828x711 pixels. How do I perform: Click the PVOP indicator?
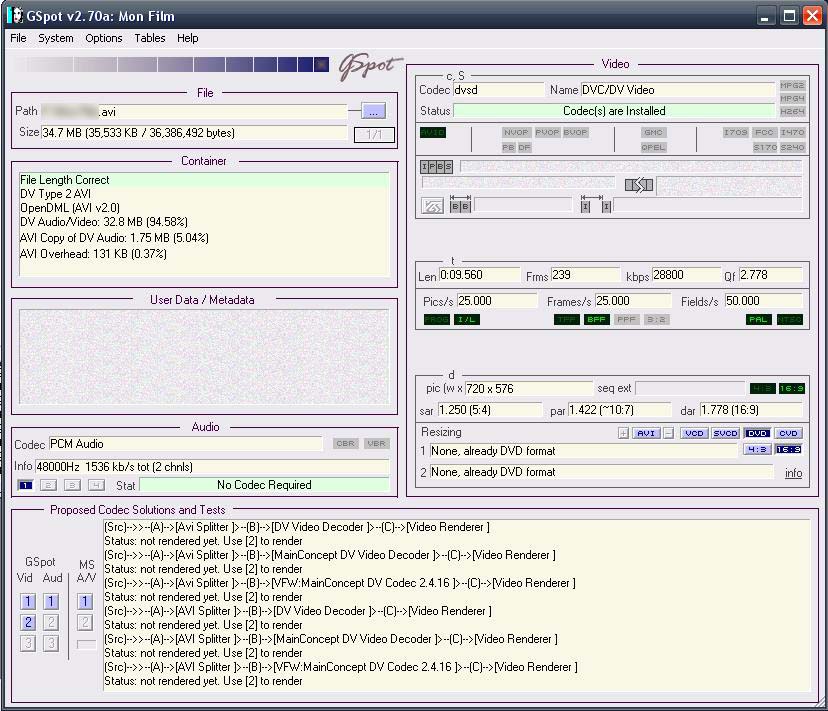(x=547, y=133)
